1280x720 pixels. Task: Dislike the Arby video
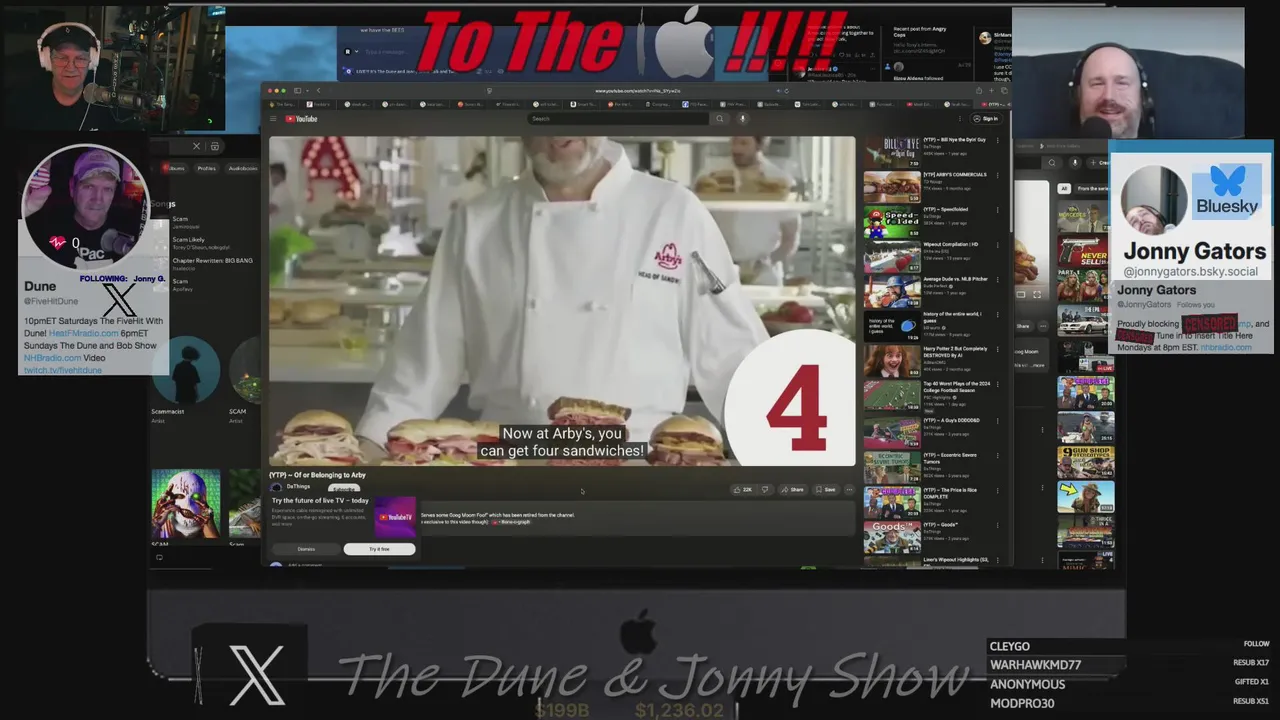[x=765, y=490]
